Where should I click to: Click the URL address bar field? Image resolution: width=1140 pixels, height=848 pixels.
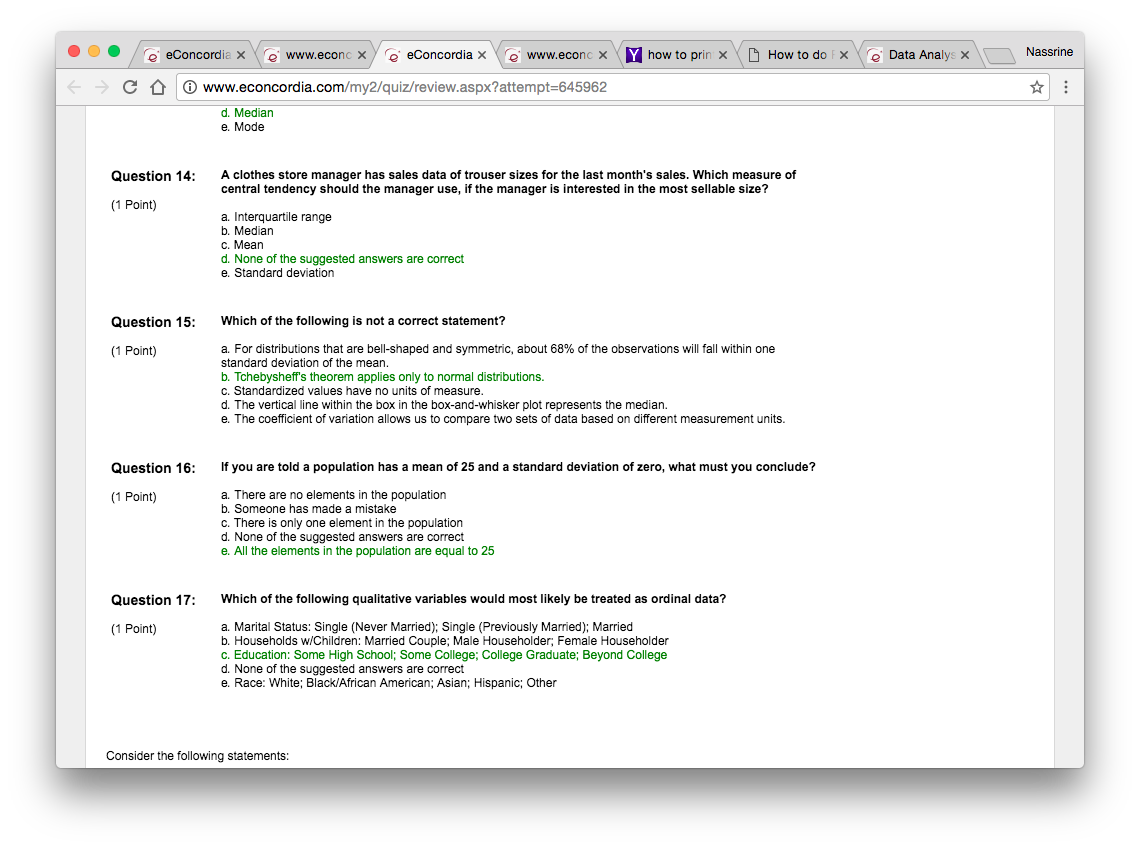600,87
